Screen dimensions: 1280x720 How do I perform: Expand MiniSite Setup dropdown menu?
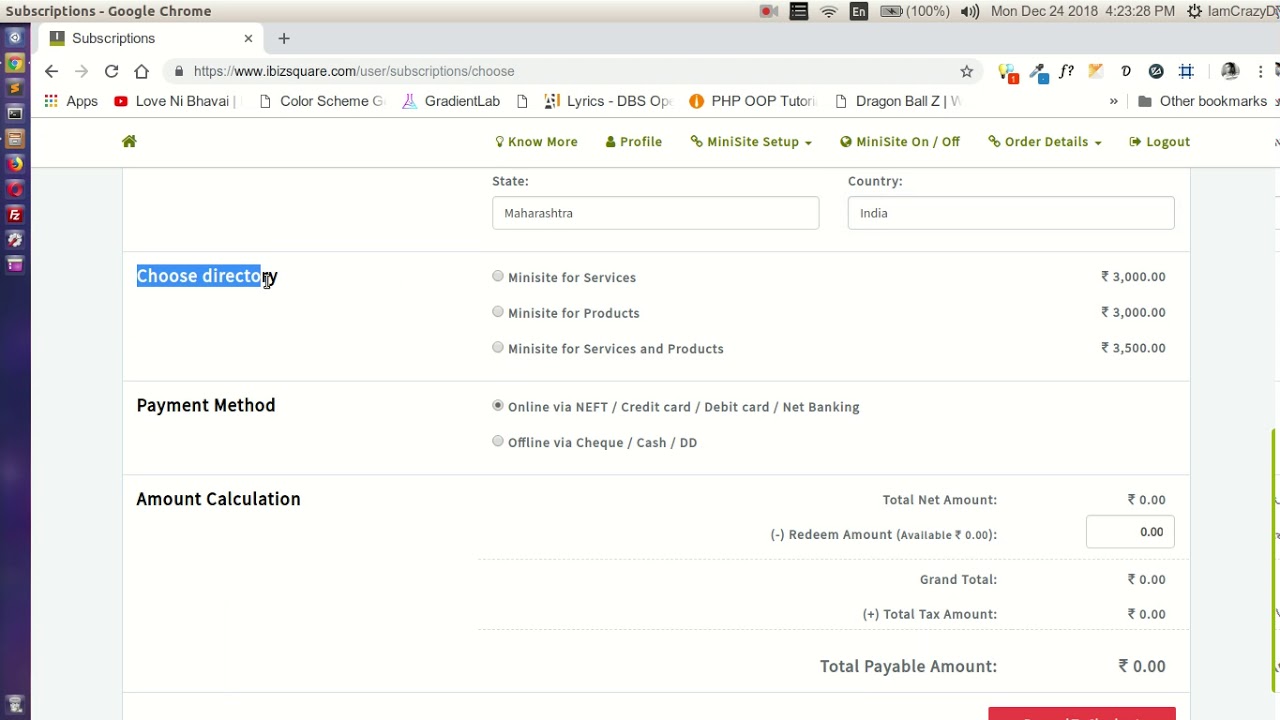(x=751, y=142)
